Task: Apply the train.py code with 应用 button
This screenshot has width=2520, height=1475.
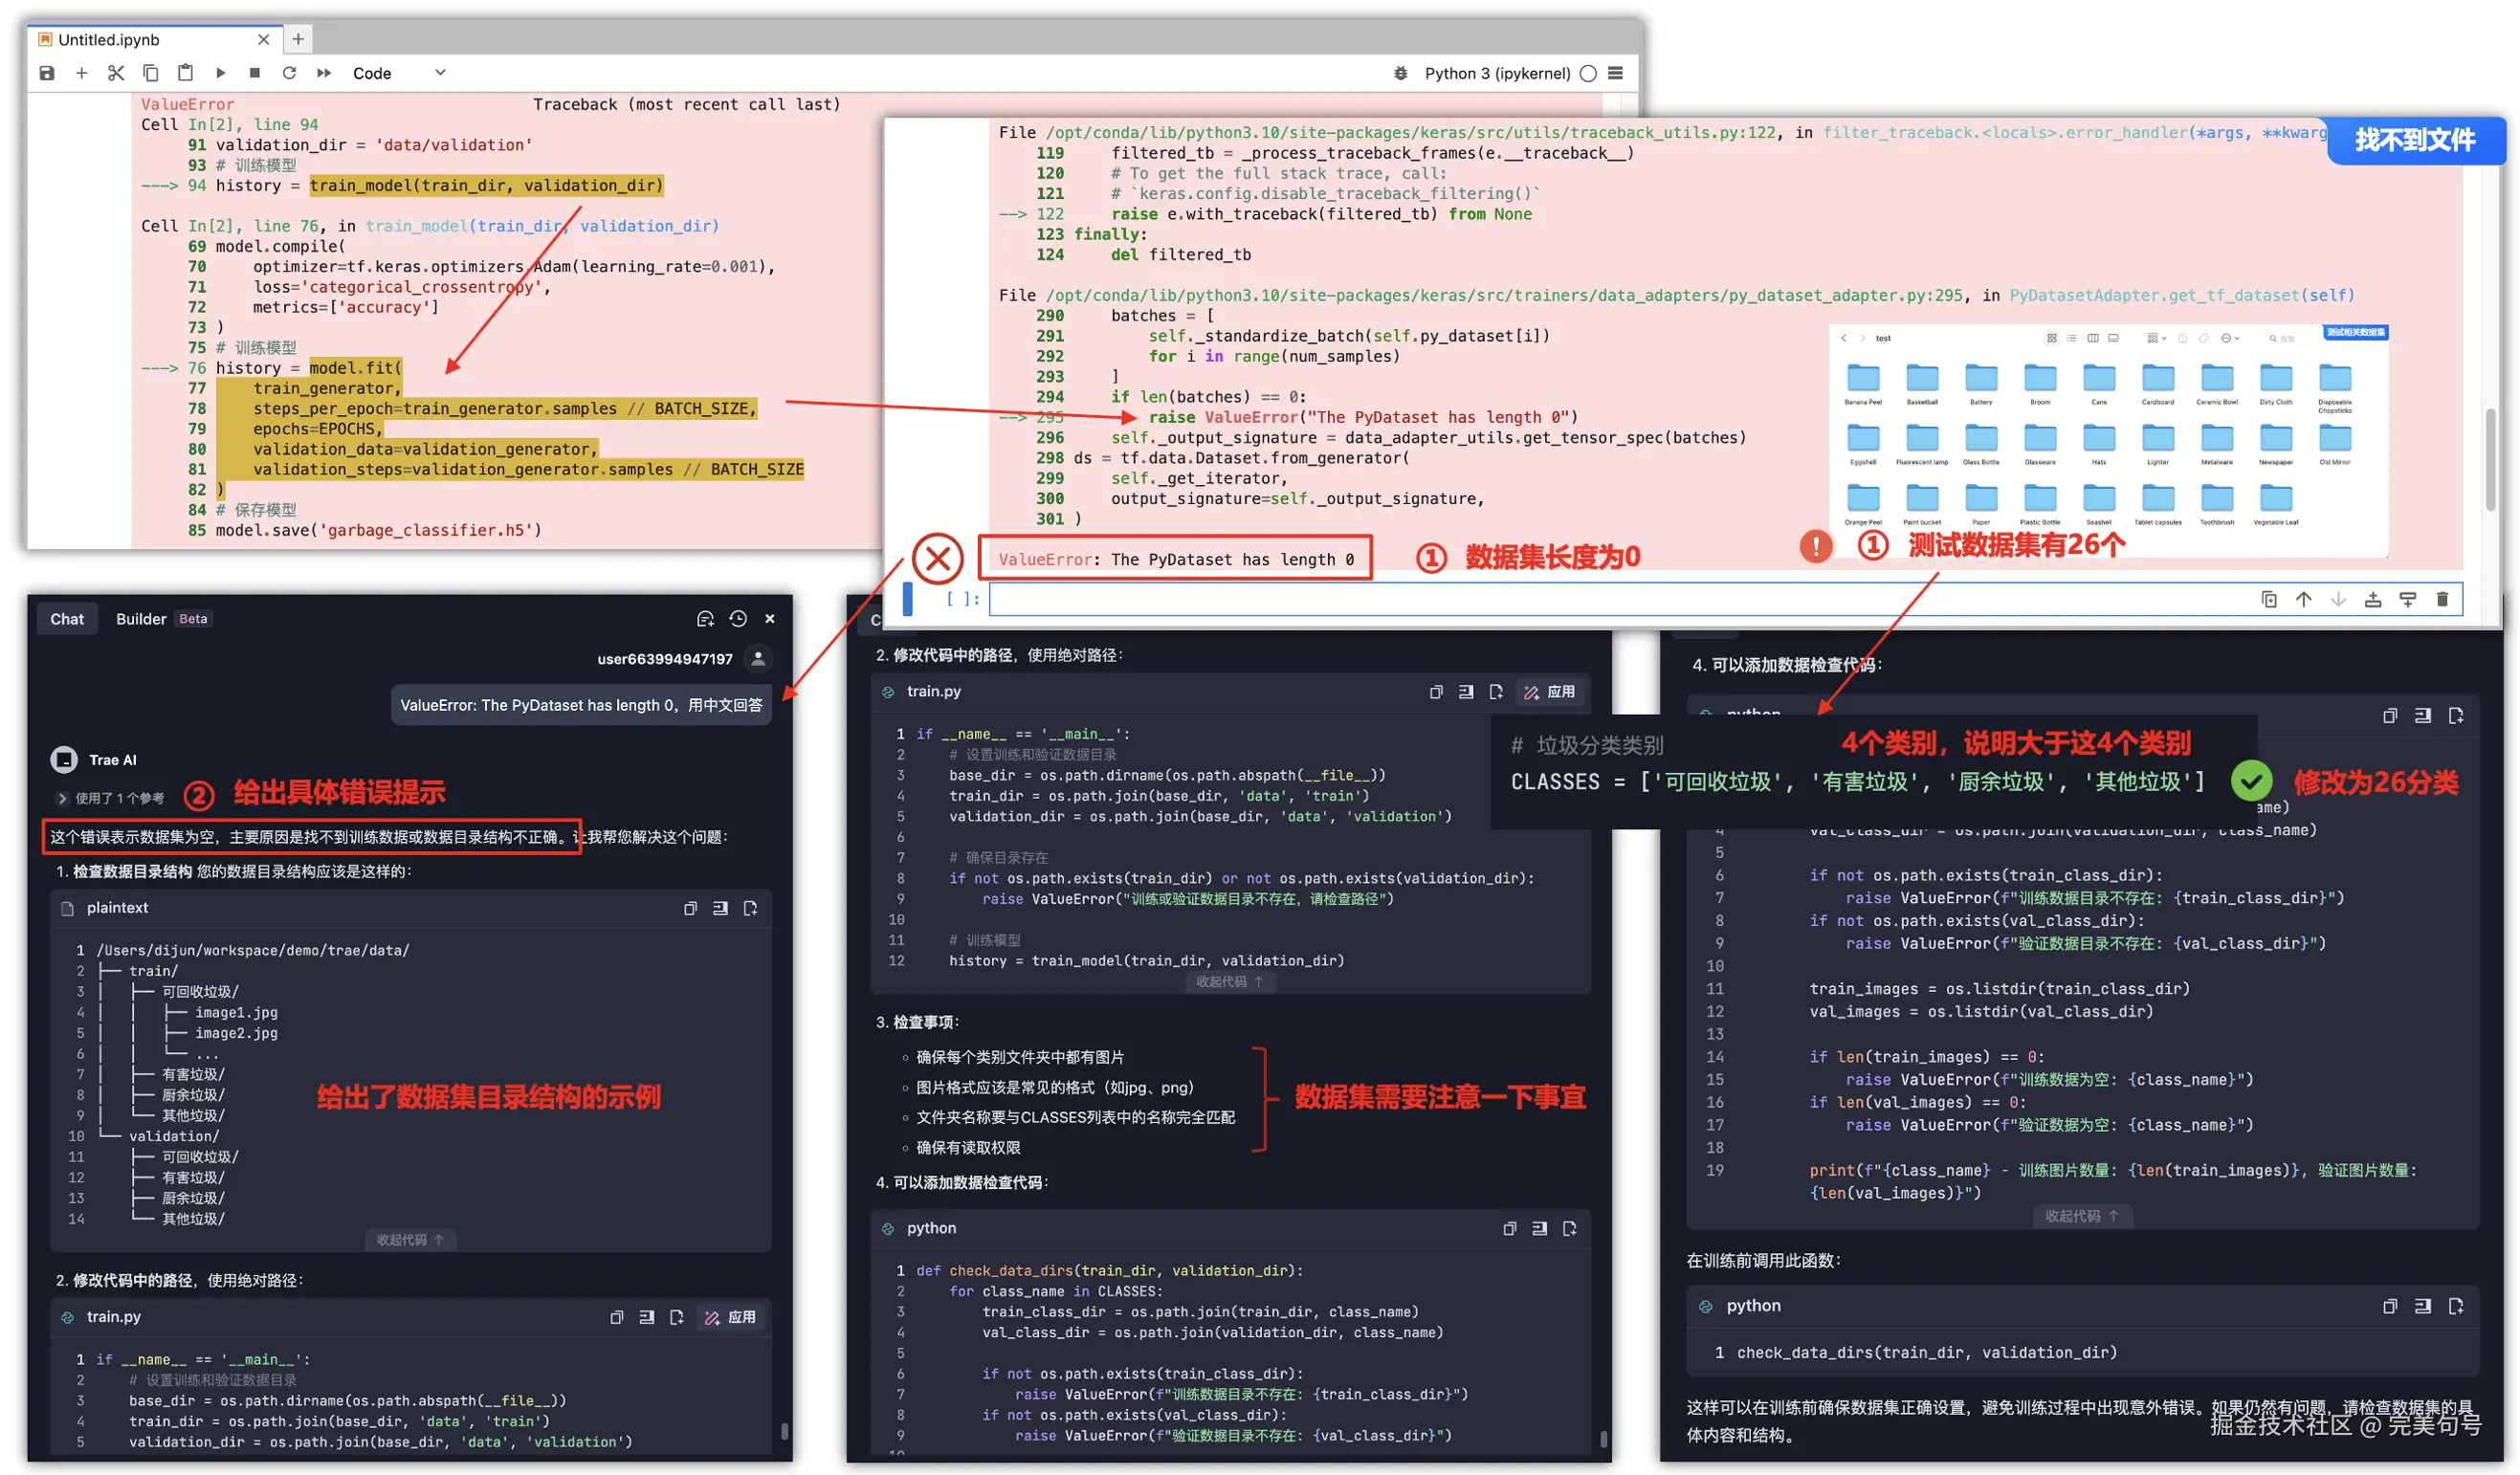Action: point(730,1317)
